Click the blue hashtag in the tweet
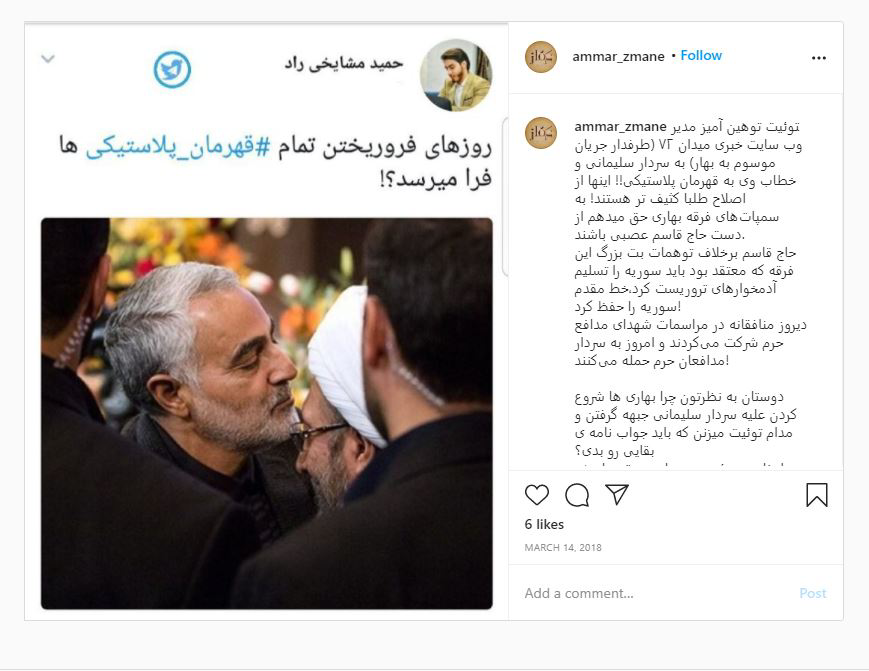869x671 pixels. point(177,147)
